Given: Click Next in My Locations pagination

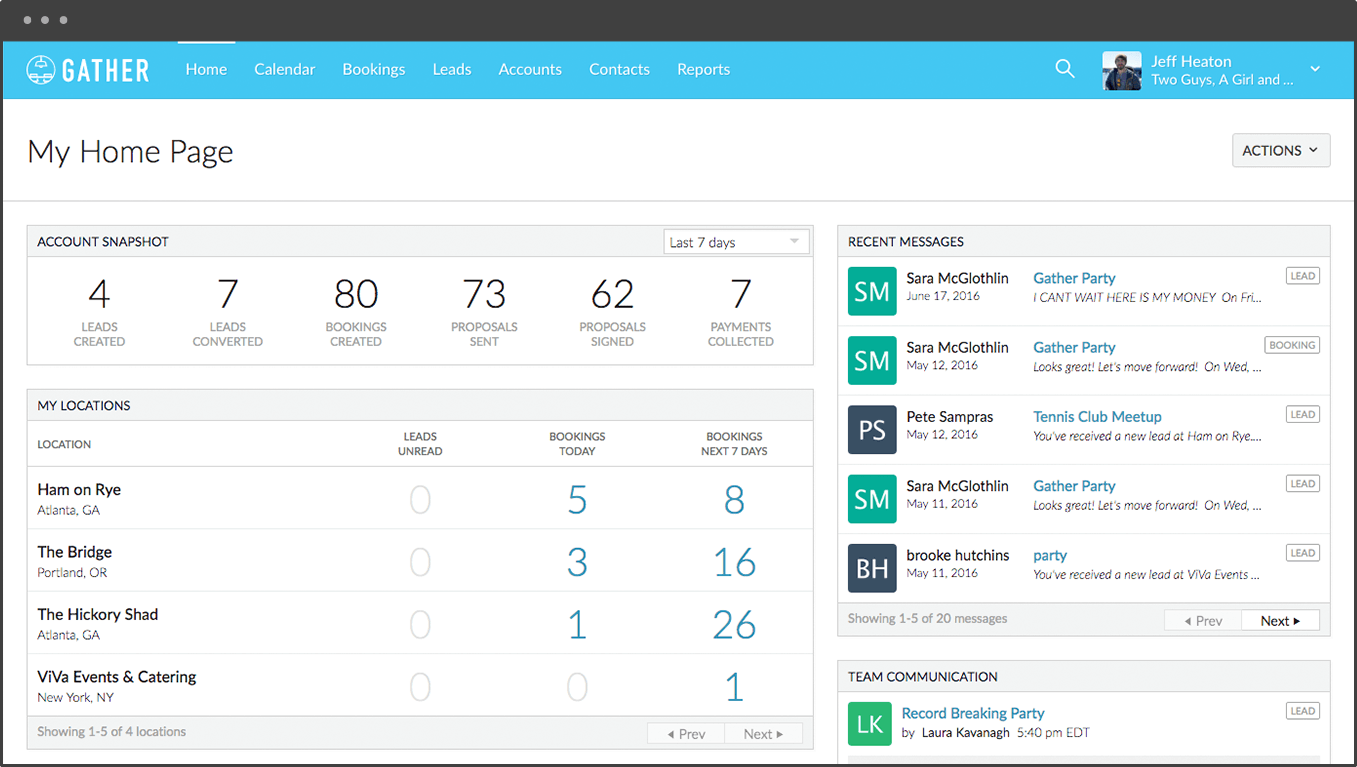Looking at the screenshot, I should (x=763, y=734).
